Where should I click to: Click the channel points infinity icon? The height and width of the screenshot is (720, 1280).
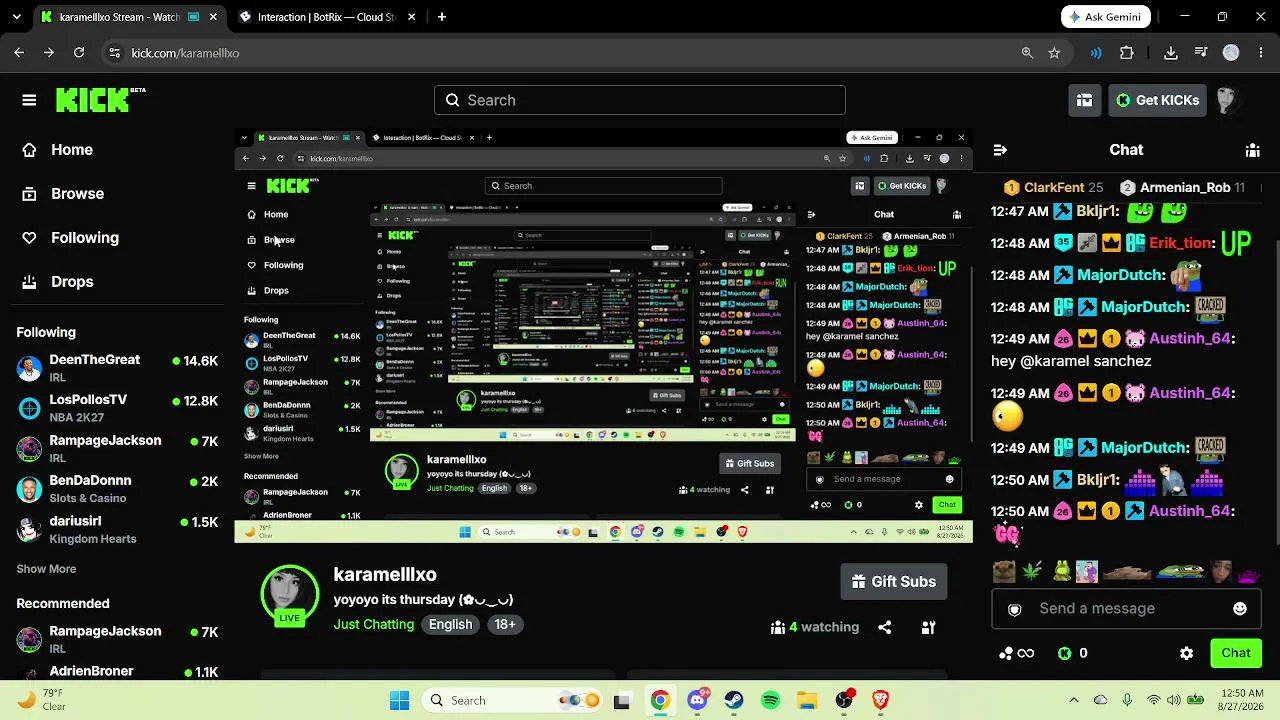point(1017,653)
